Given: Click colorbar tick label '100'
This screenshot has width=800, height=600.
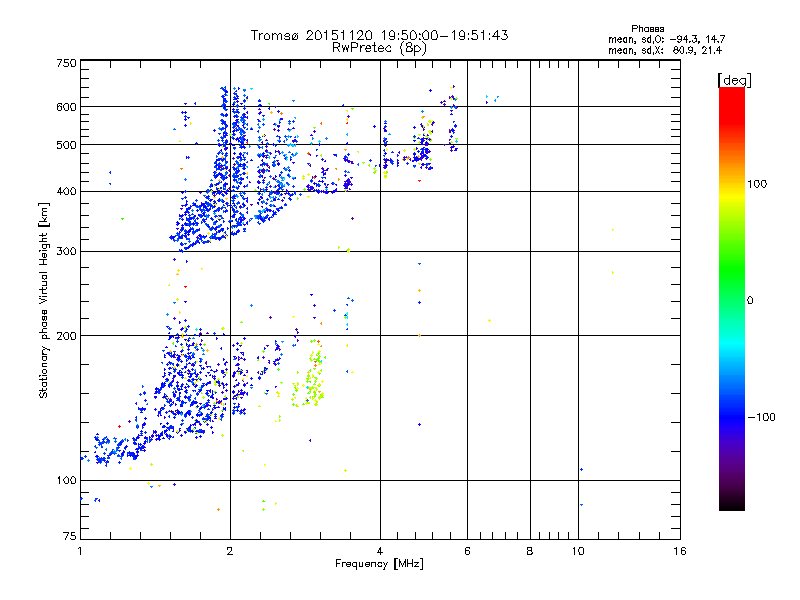Looking at the screenshot, I should 757,184.
